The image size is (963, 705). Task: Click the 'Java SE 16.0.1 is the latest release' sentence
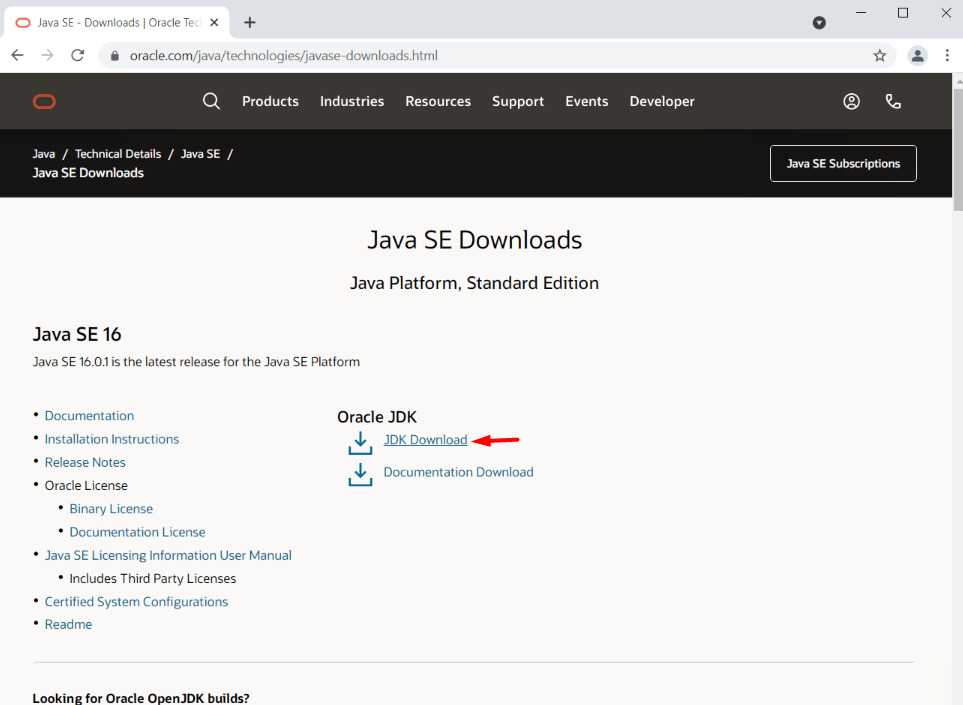point(196,362)
